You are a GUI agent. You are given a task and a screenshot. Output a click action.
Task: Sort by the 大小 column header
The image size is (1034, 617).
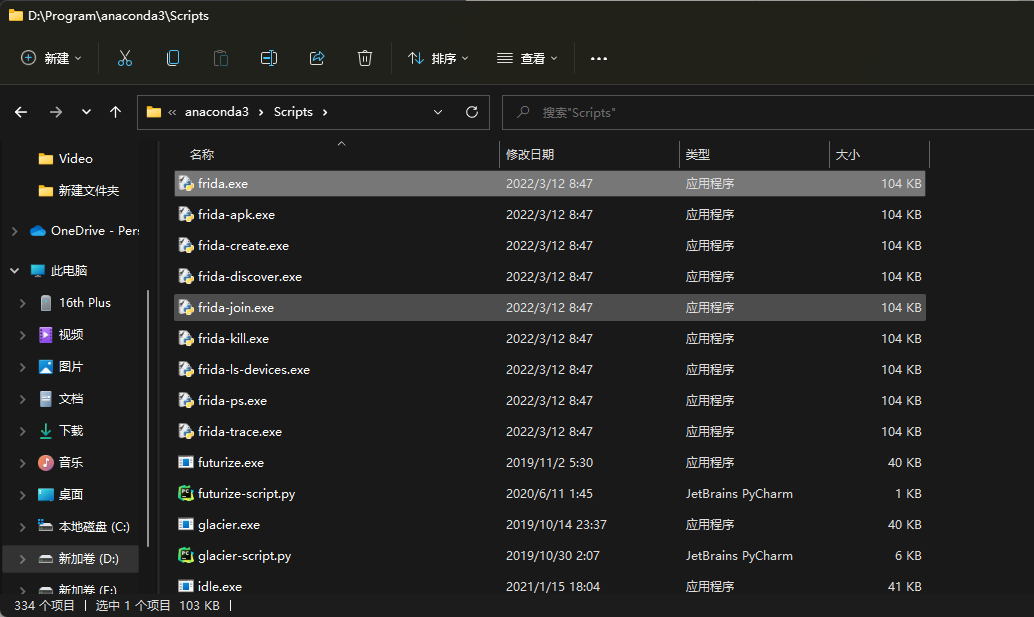(x=847, y=154)
